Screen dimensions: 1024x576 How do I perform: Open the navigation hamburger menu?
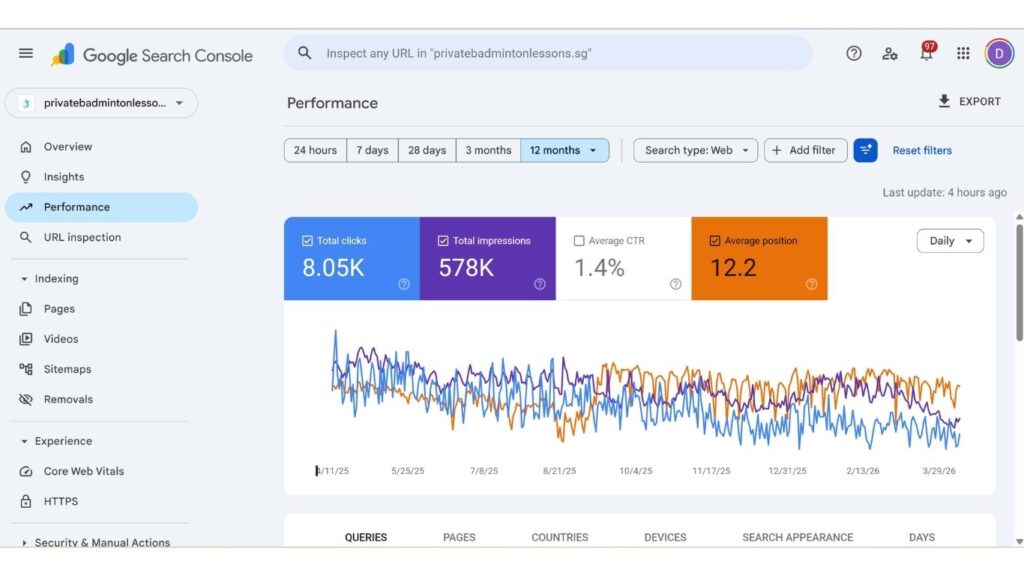[x=26, y=53]
